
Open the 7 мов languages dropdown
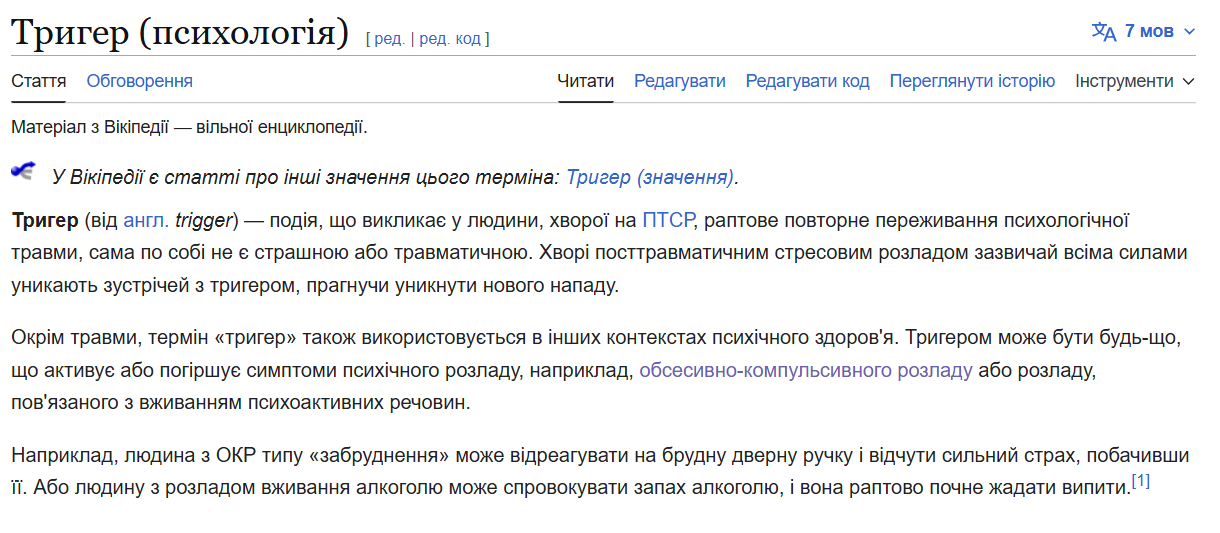coord(1143,31)
